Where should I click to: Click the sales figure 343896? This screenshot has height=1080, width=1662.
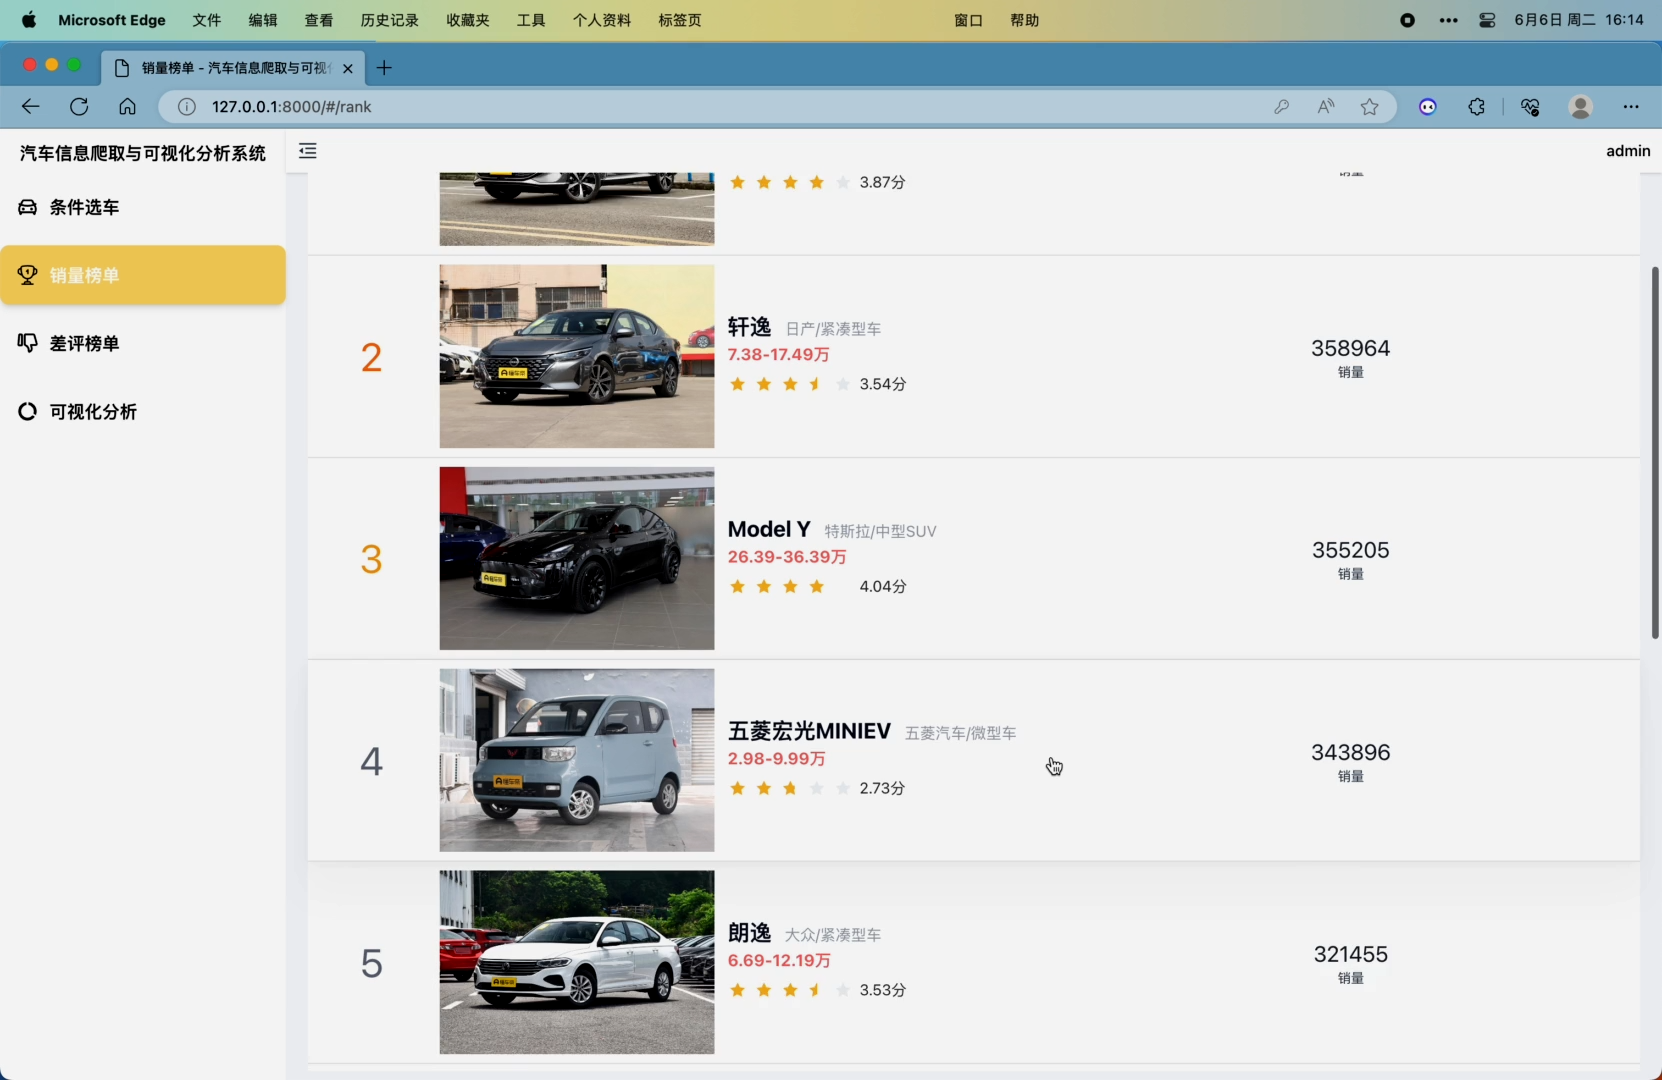point(1351,752)
